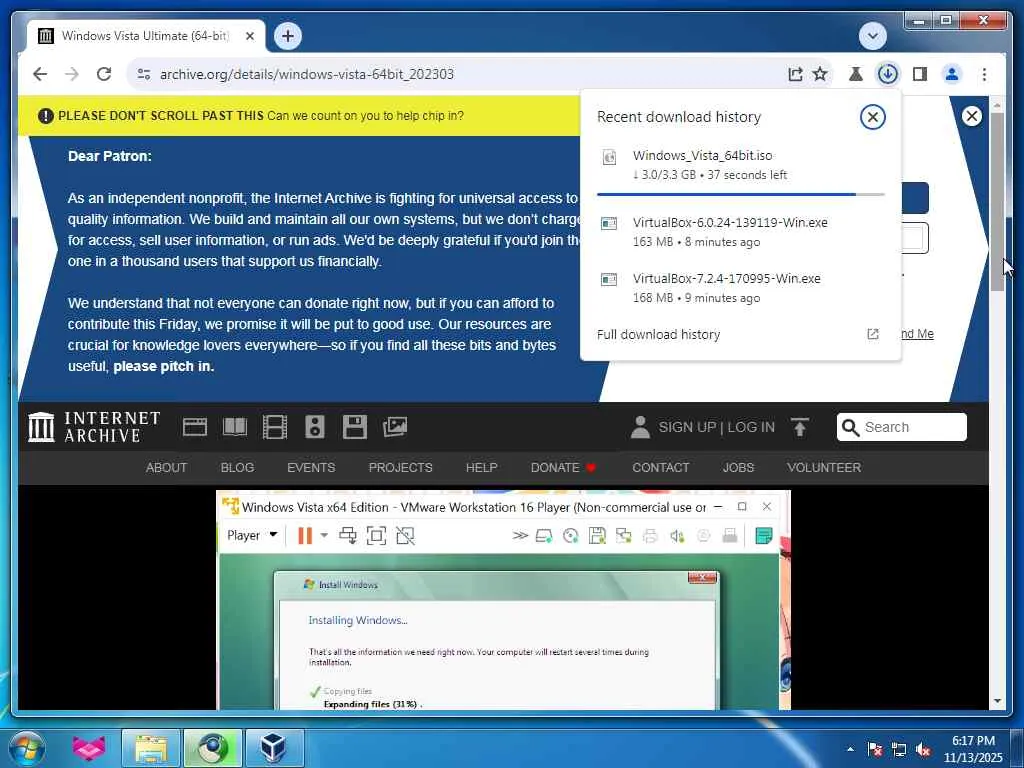Open the tab search dropdown

(x=872, y=36)
